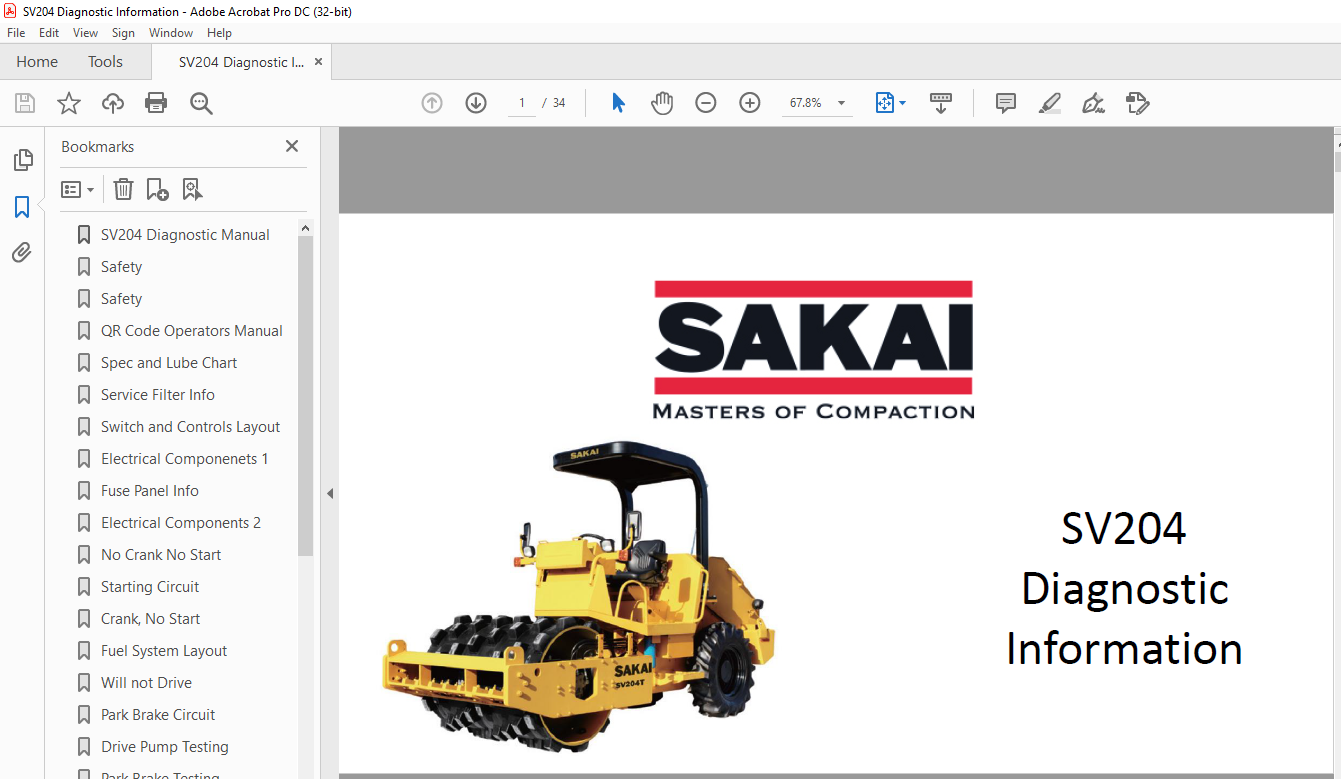The image size is (1341, 779).
Task: Go to the previous page arrow
Action: 432,103
